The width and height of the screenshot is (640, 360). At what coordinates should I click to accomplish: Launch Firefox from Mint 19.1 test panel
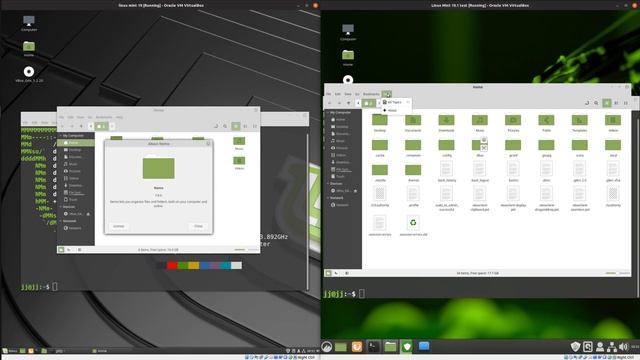(357, 347)
